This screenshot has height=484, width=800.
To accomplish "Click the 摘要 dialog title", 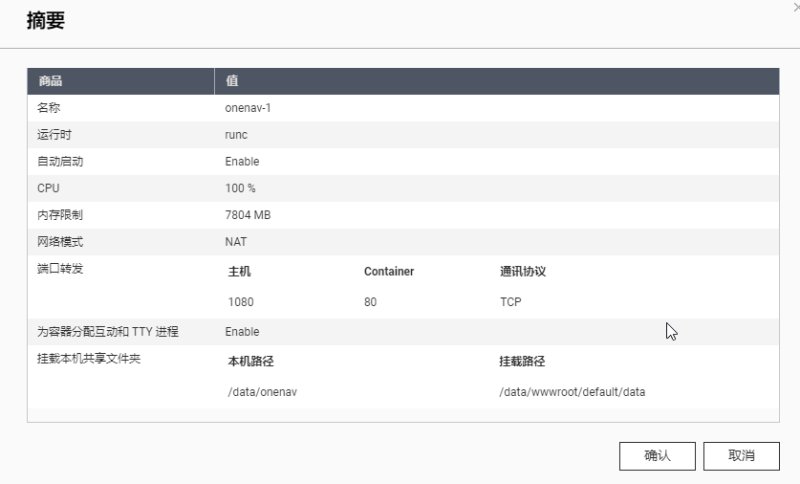I will (x=46, y=21).
